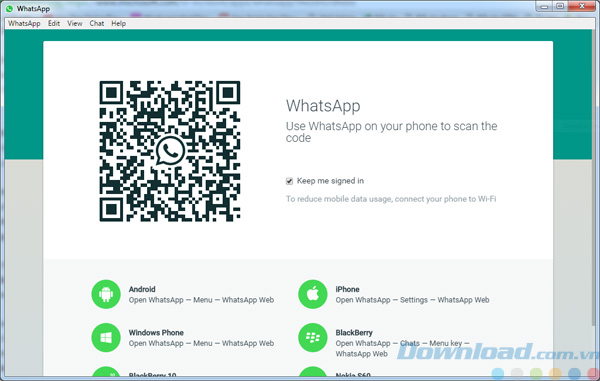The height and width of the screenshot is (381, 600).
Task: Click the QR code image
Action: click(x=170, y=151)
